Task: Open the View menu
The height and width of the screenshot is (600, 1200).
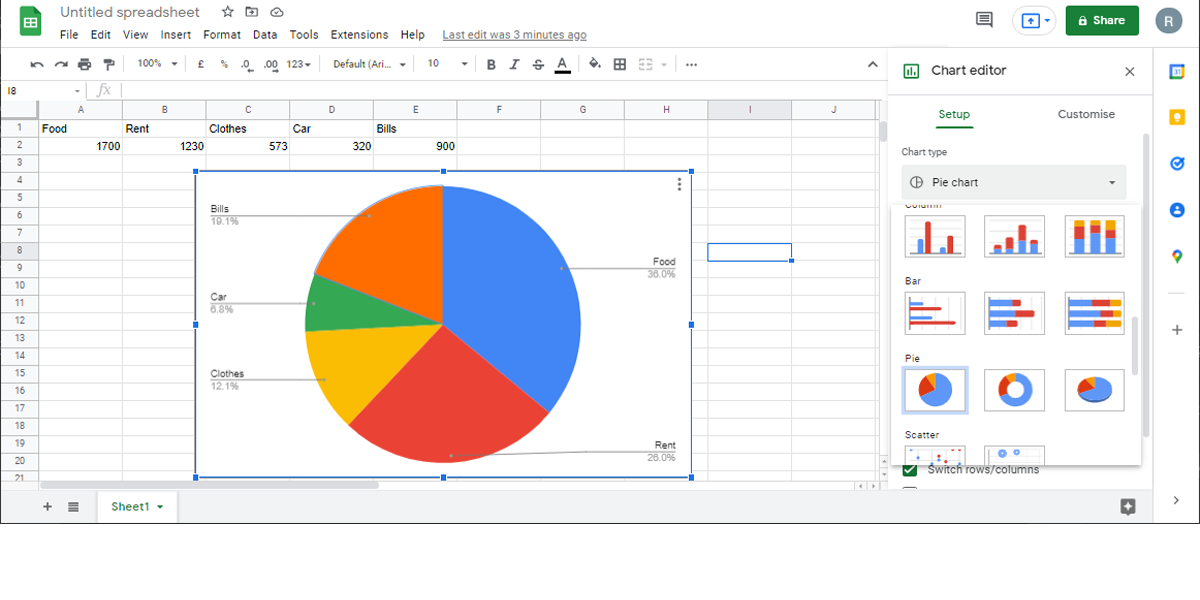Action: point(136,35)
